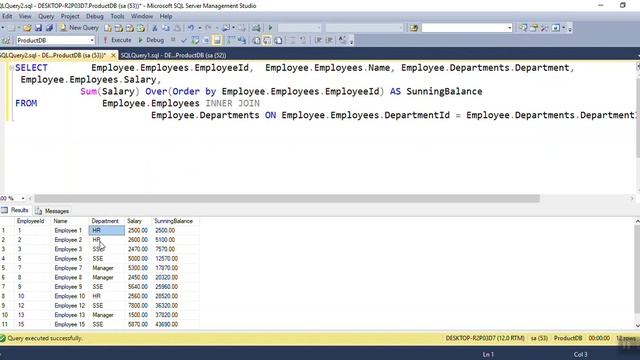Click the editor horizontal scrollbar thumb
This screenshot has height=360, width=640.
click(x=287, y=198)
